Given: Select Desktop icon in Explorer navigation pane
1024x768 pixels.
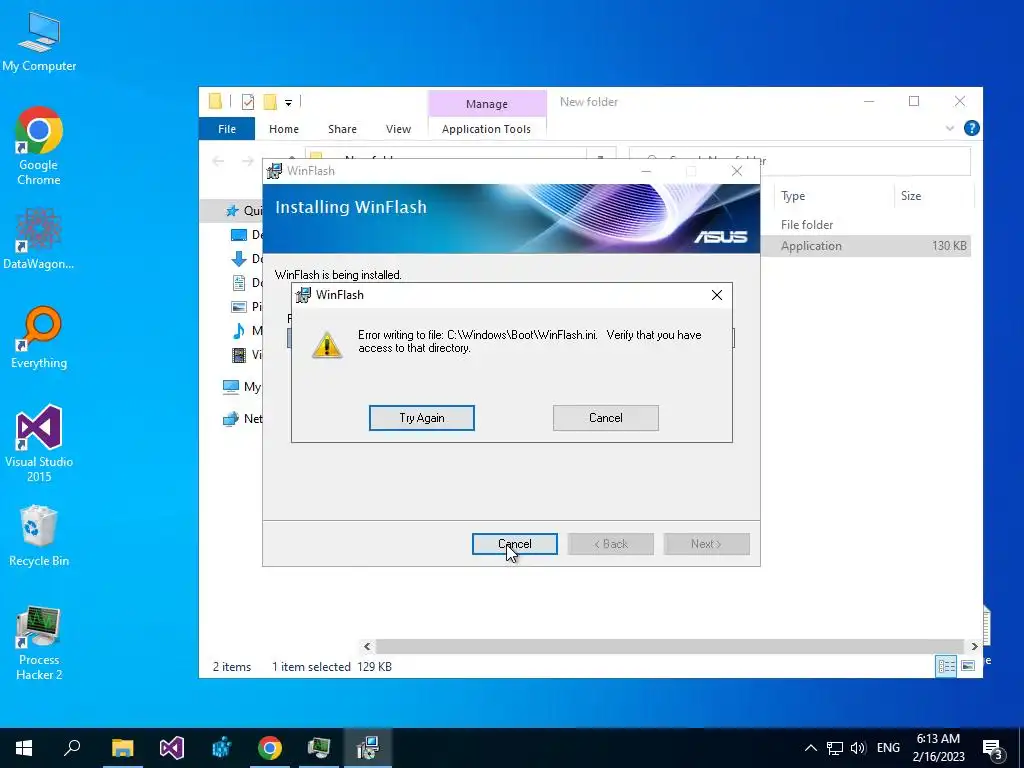Looking at the screenshot, I should pyautogui.click(x=239, y=234).
